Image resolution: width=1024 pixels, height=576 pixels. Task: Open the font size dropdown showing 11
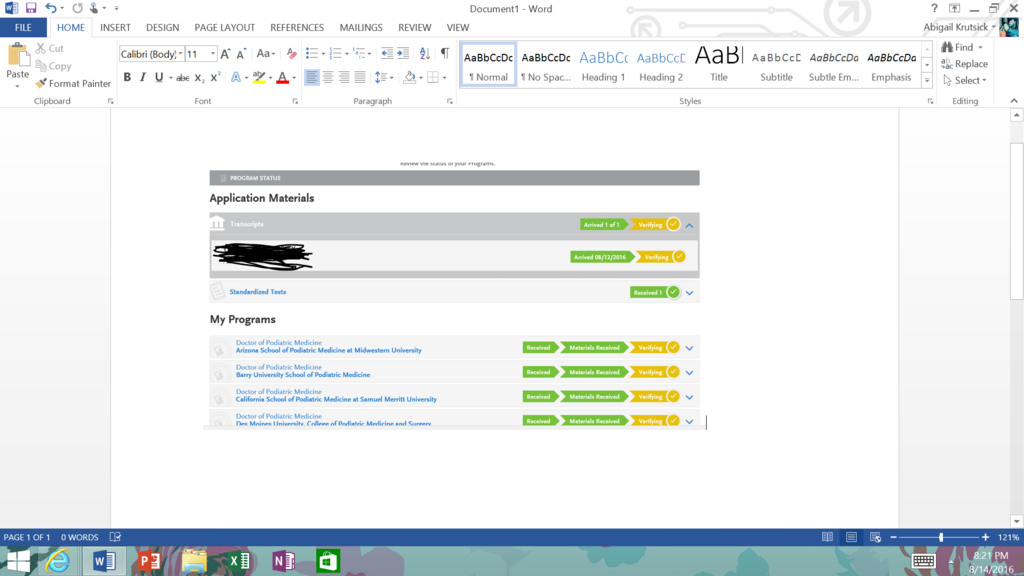click(x=200, y=53)
